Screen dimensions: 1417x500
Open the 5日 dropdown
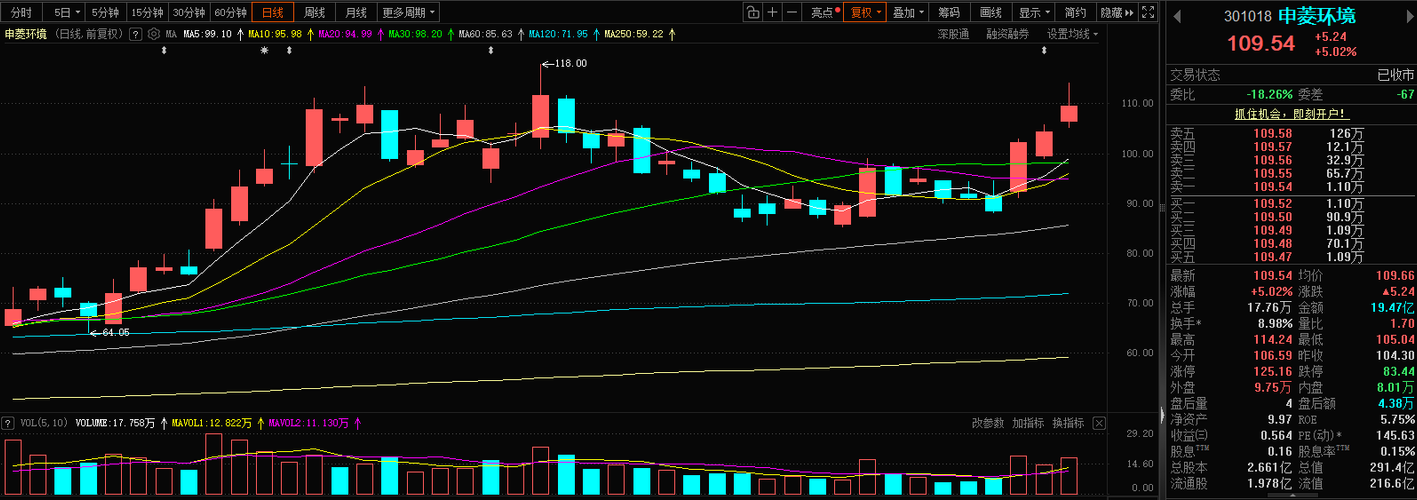pos(65,13)
